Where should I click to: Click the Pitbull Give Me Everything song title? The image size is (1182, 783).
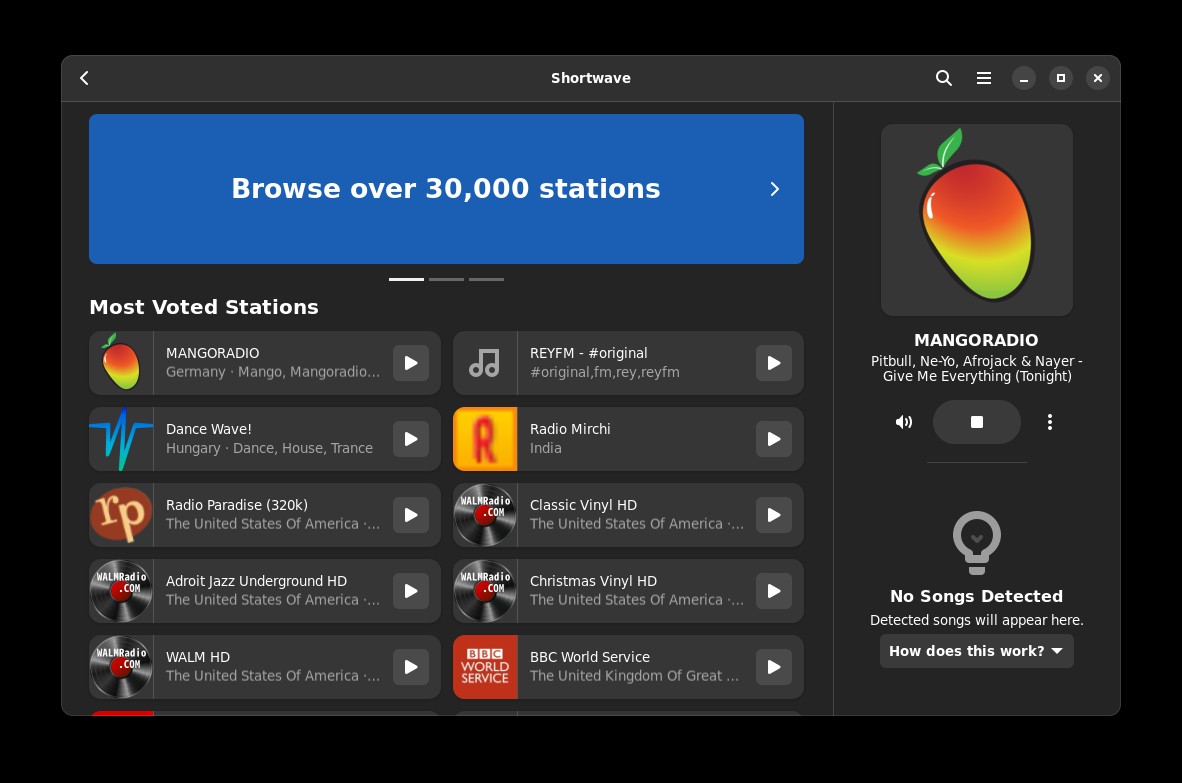click(x=977, y=369)
